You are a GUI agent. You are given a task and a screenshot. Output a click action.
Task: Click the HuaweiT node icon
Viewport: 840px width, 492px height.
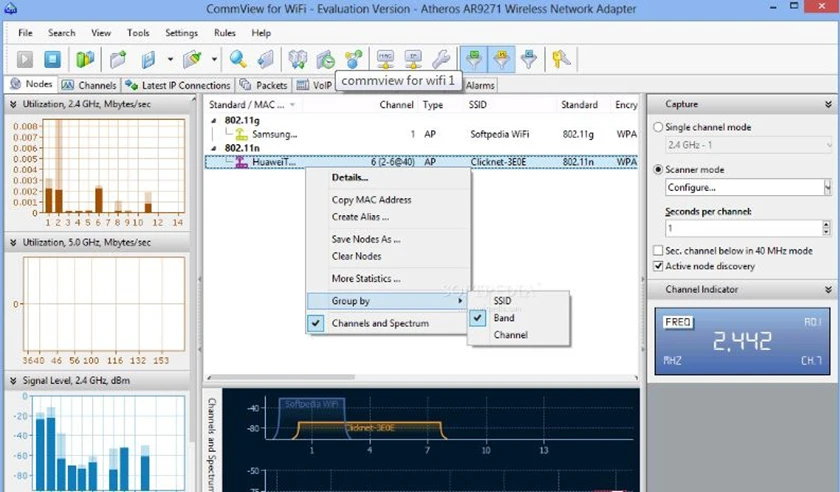click(242, 162)
